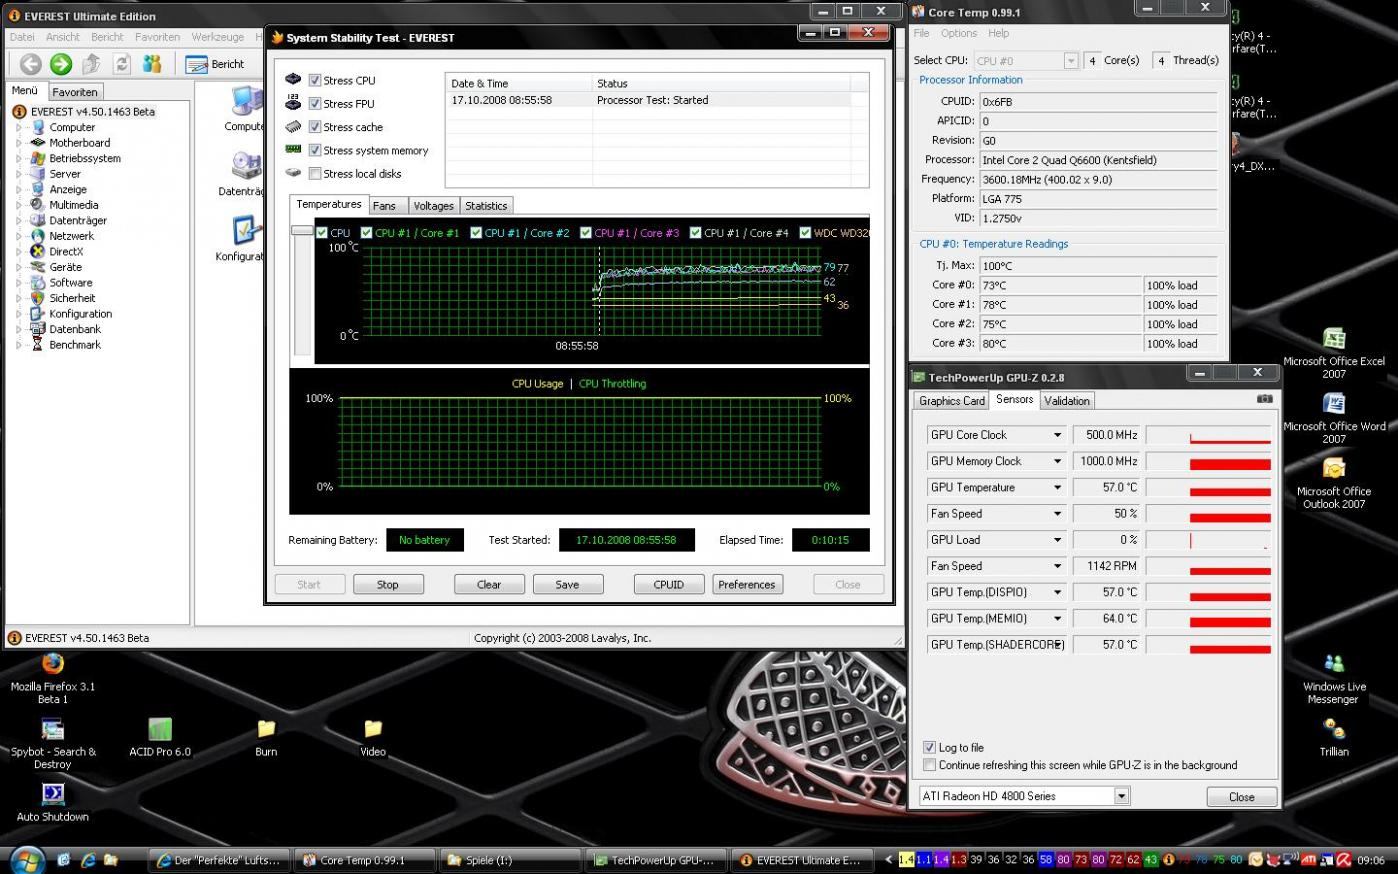Click the DirectX tree icon
The image size is (1398, 874).
point(38,252)
